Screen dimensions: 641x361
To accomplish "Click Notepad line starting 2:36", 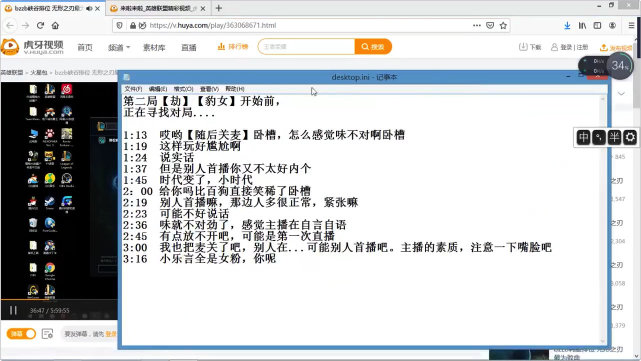I will click(x=235, y=225).
